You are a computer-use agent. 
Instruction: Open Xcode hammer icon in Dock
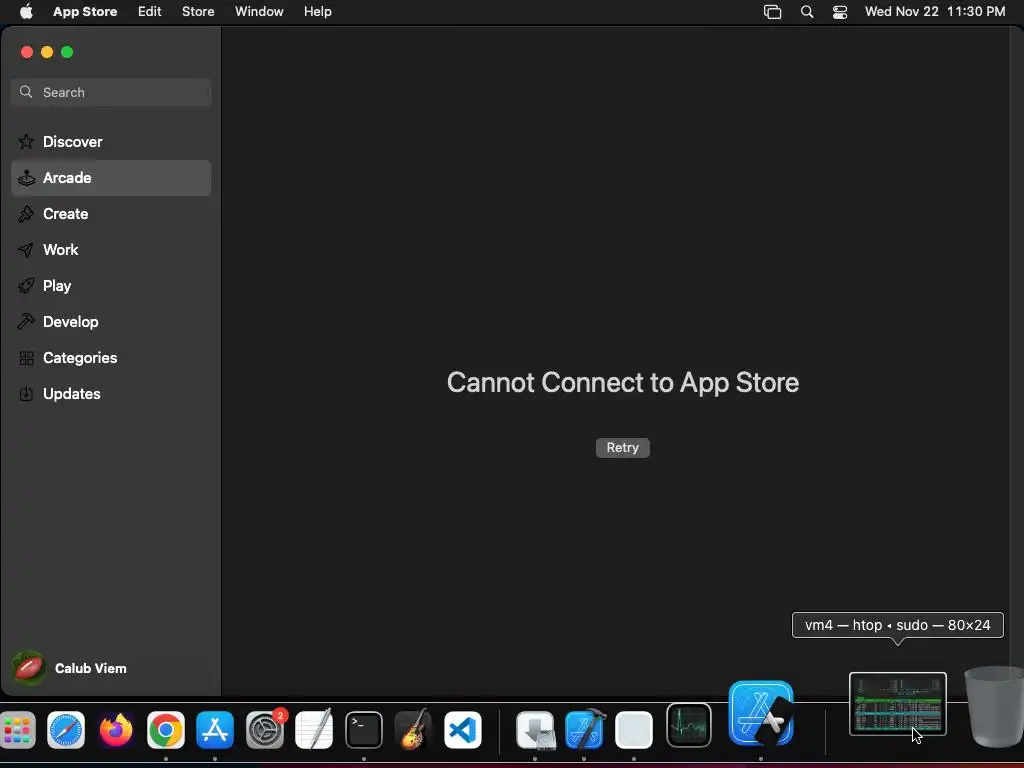(584, 729)
